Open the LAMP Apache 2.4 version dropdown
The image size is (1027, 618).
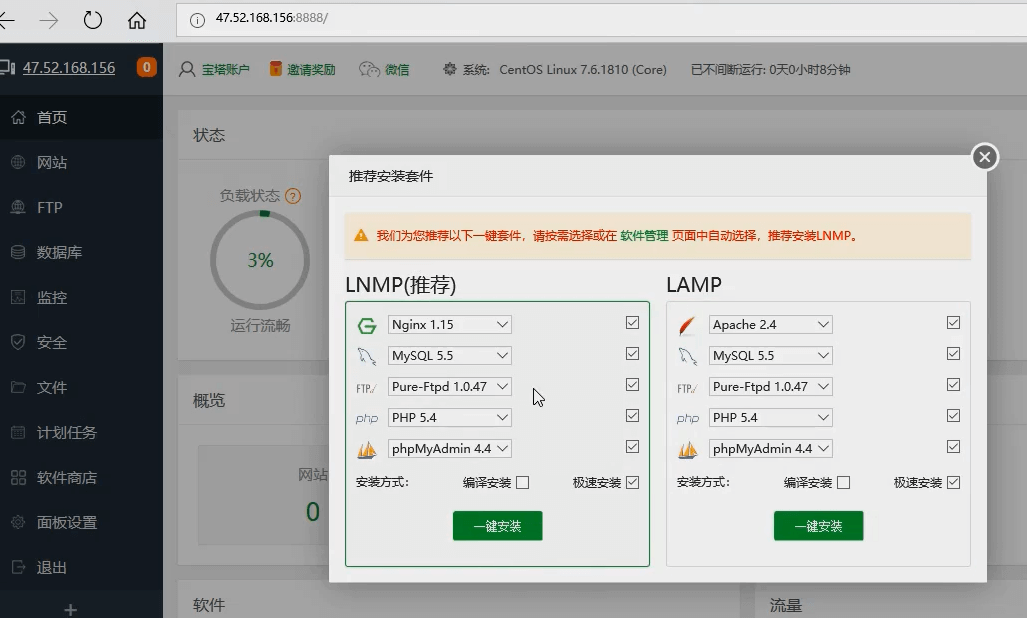(x=770, y=325)
